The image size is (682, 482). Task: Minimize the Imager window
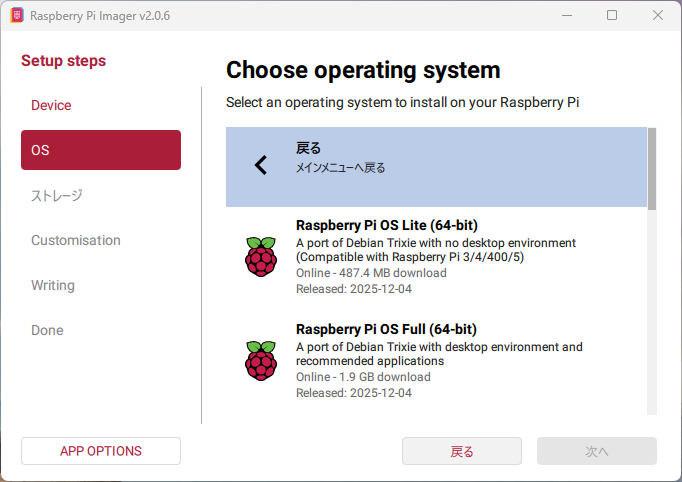coord(567,16)
